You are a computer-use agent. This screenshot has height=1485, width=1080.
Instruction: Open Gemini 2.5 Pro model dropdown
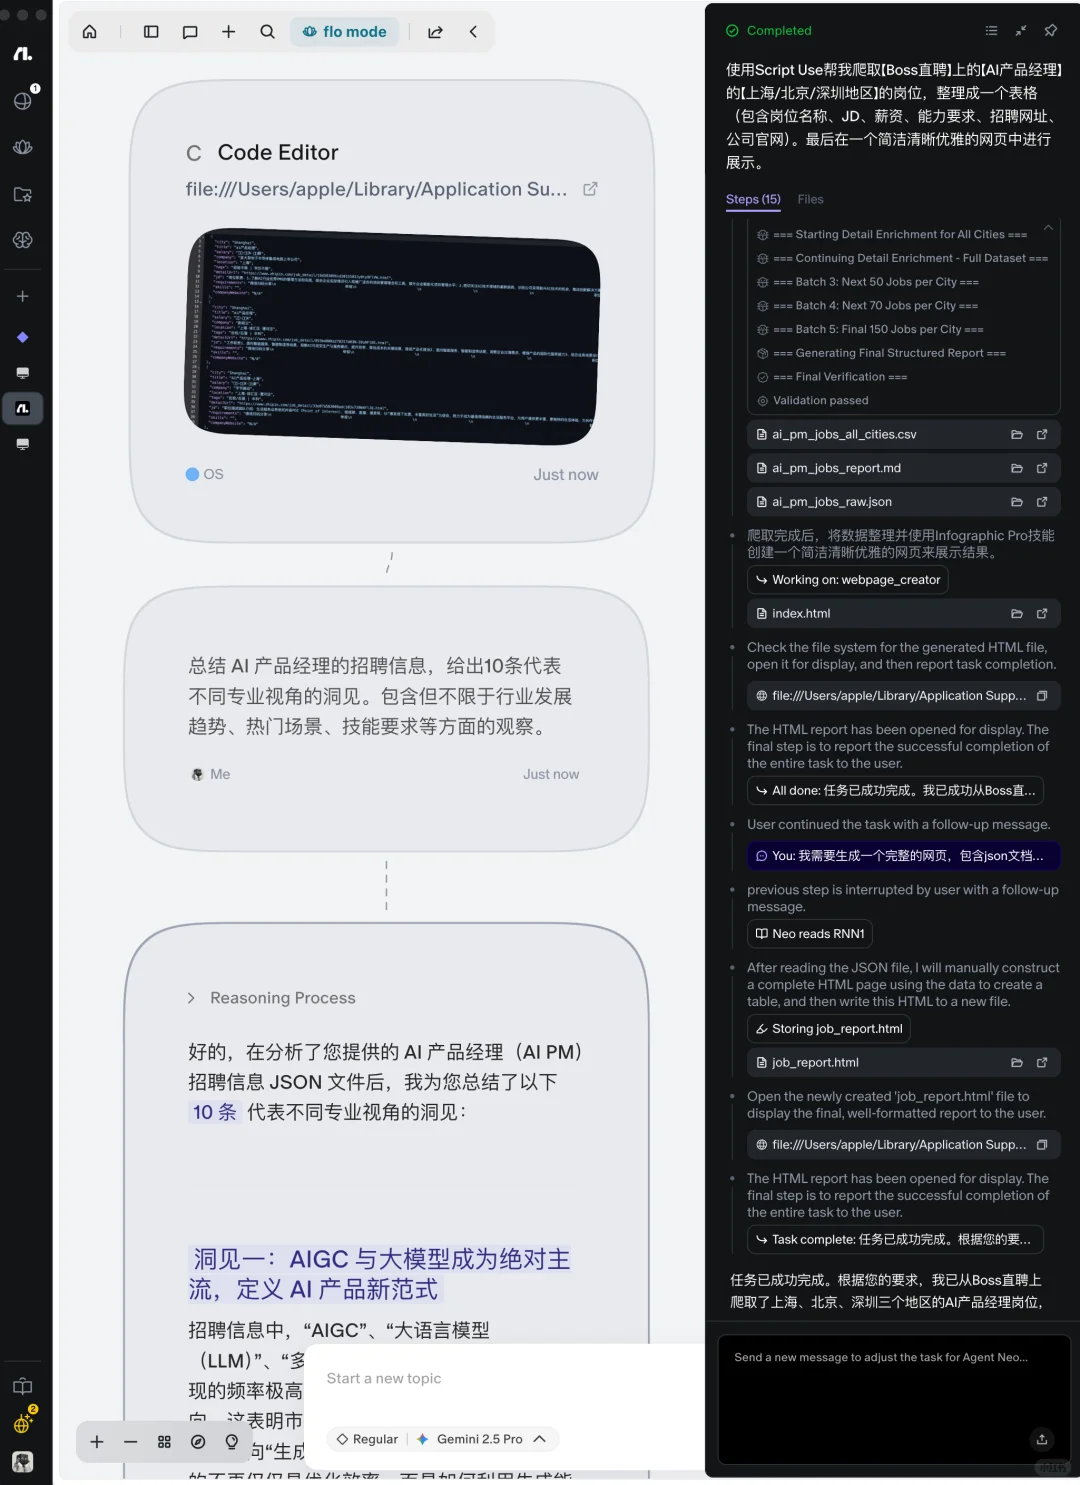click(x=481, y=1439)
